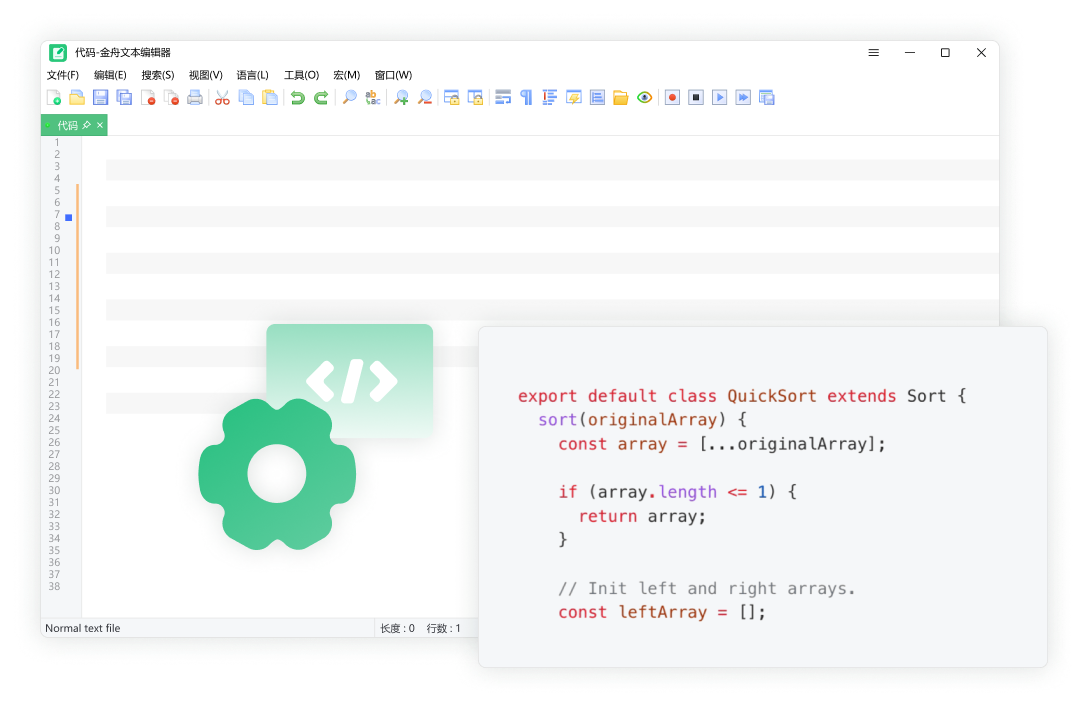Open the hamburger menu in title bar

pos(873,53)
